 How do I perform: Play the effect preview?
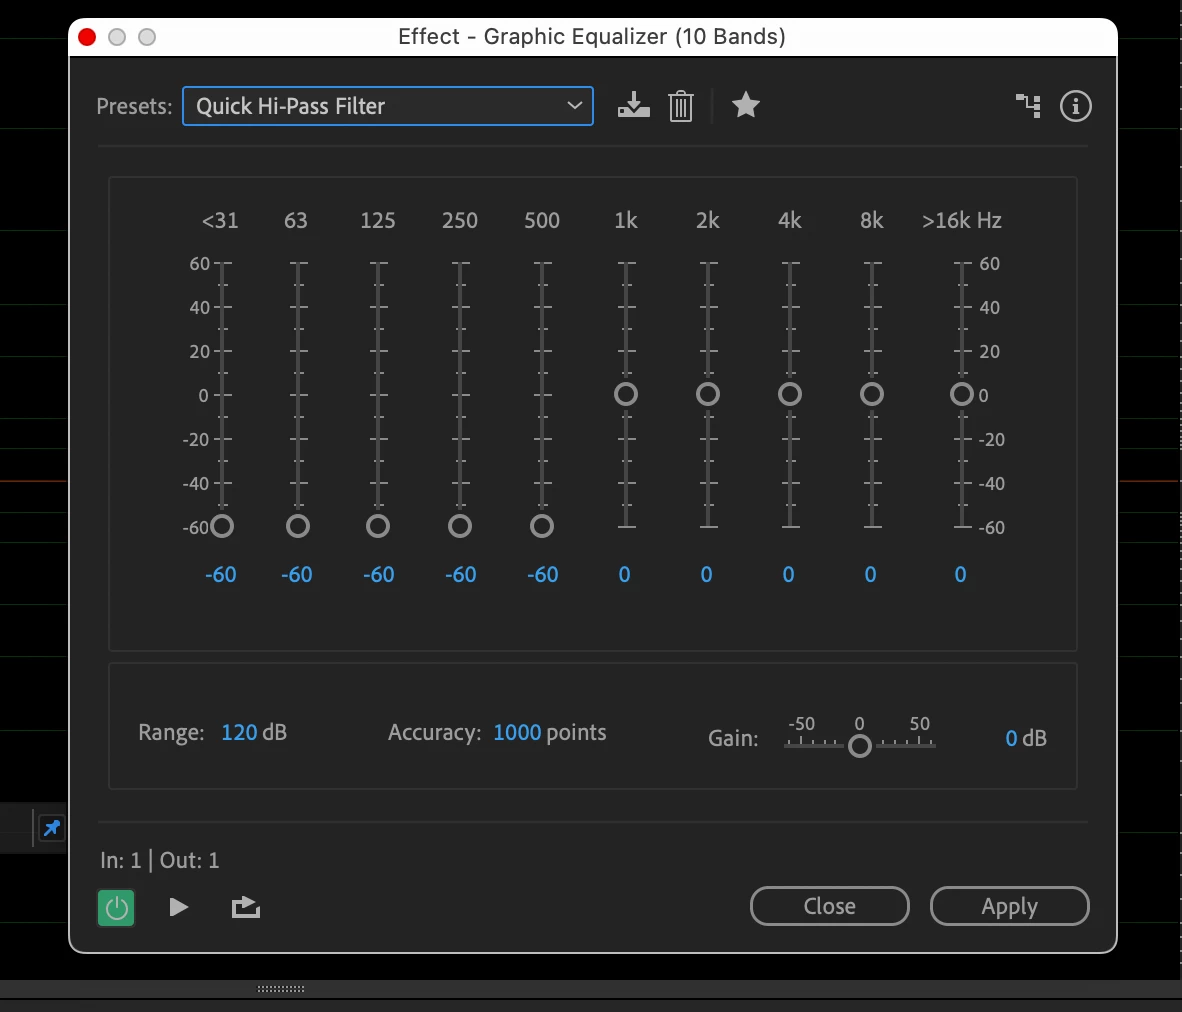[179, 907]
